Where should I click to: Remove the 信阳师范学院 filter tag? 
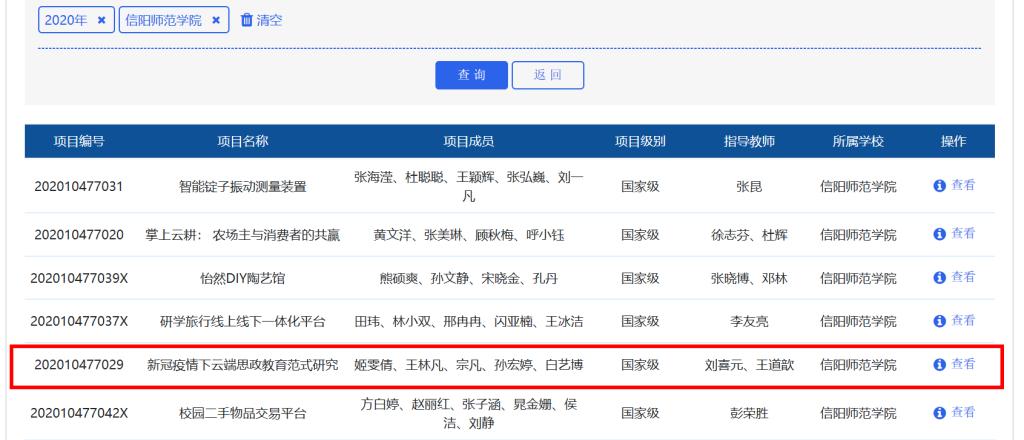point(216,20)
